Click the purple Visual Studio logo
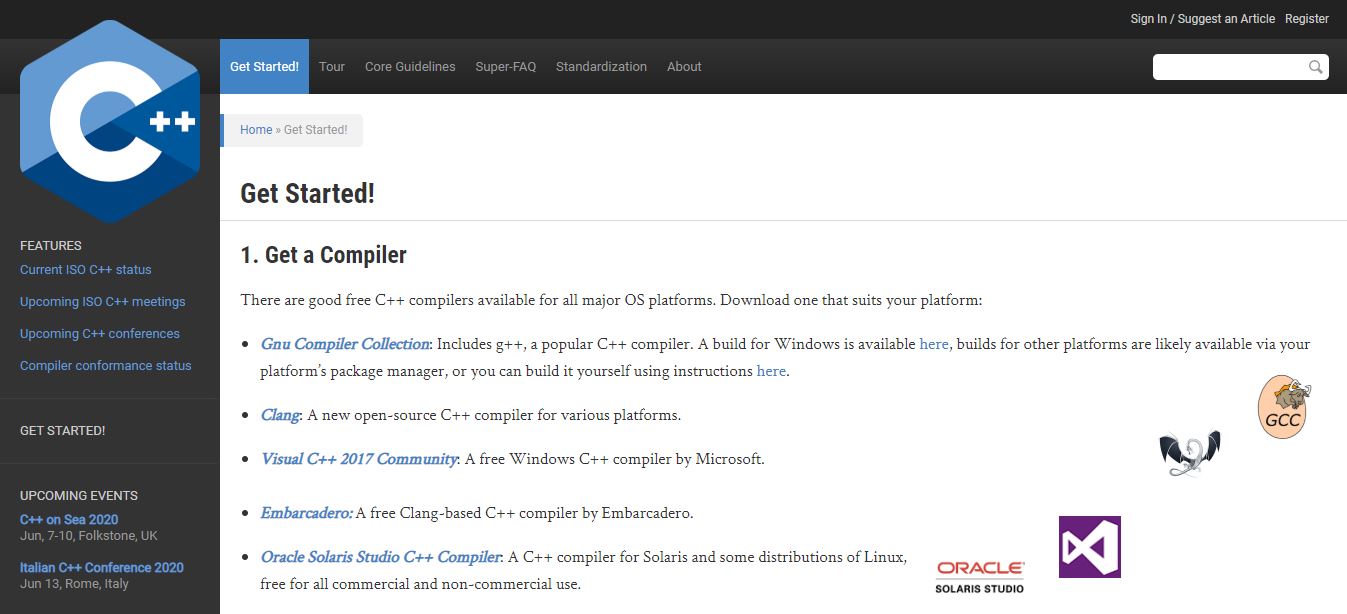Image resolution: width=1347 pixels, height=614 pixels. point(1089,547)
